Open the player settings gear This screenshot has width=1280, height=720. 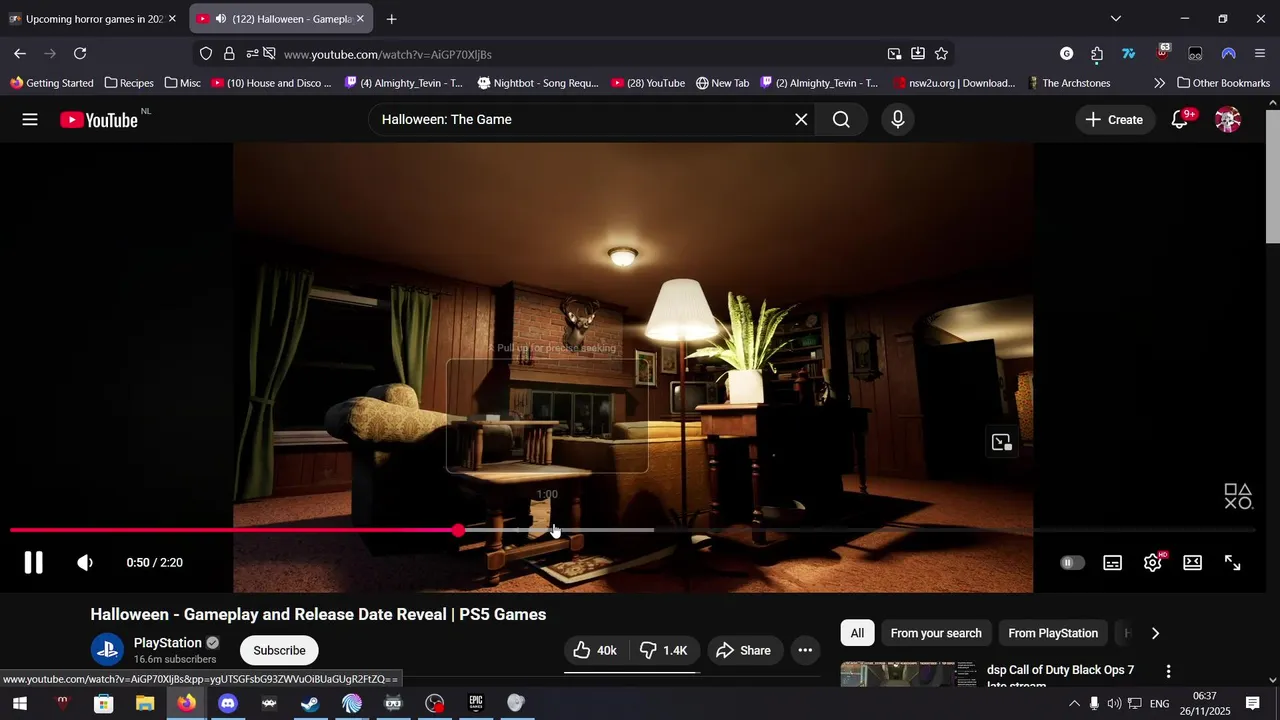pyautogui.click(x=1153, y=563)
